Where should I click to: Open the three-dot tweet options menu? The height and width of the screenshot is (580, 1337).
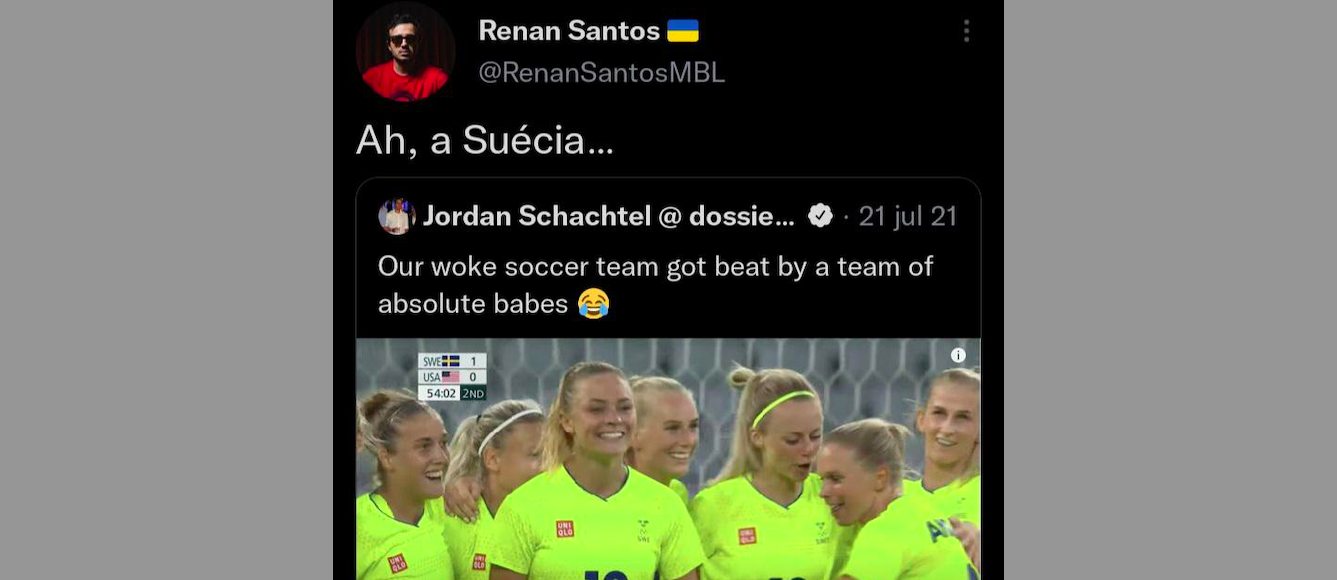click(x=966, y=31)
